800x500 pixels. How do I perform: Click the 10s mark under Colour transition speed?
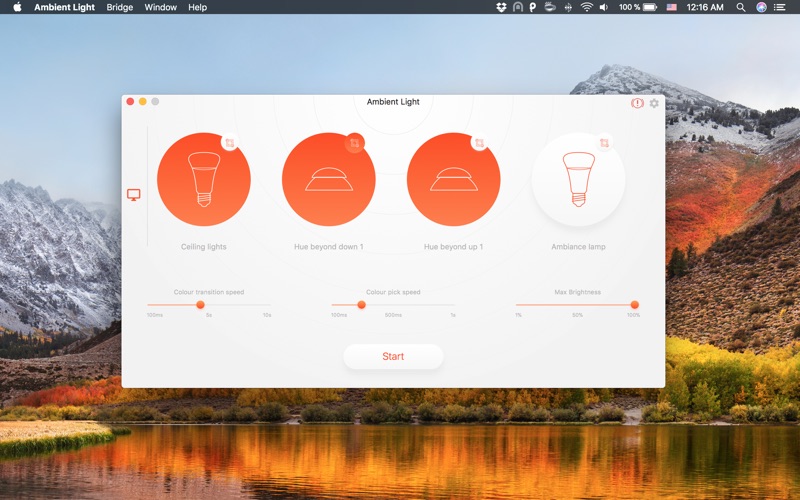point(267,315)
